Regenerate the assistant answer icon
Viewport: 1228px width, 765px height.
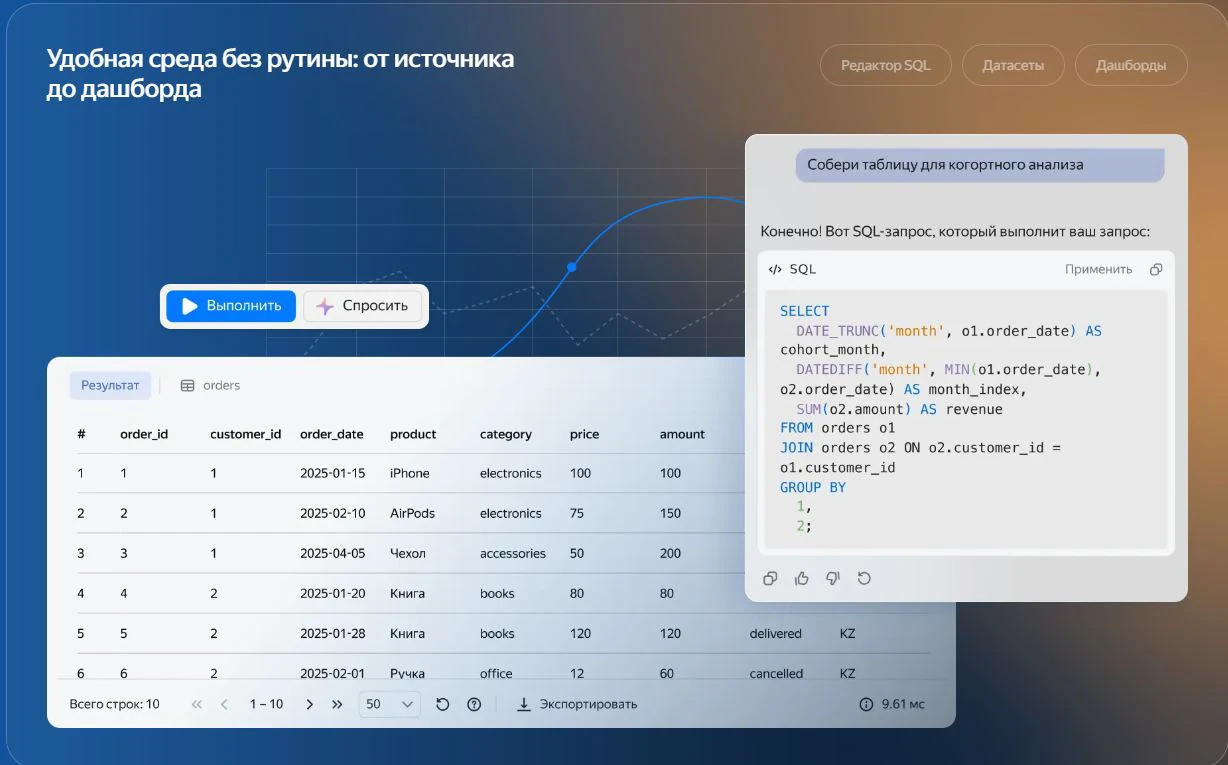pos(865,578)
